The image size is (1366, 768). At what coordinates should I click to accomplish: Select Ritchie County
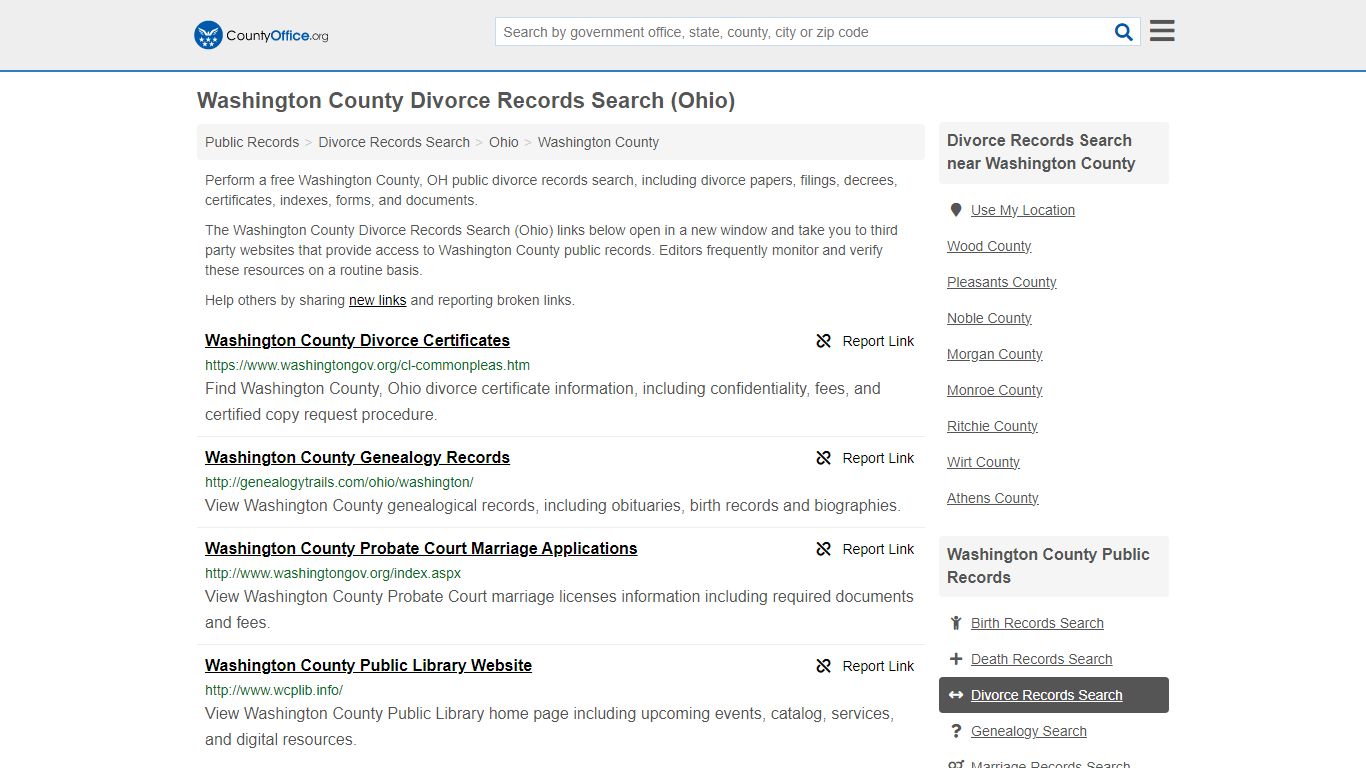tap(992, 426)
